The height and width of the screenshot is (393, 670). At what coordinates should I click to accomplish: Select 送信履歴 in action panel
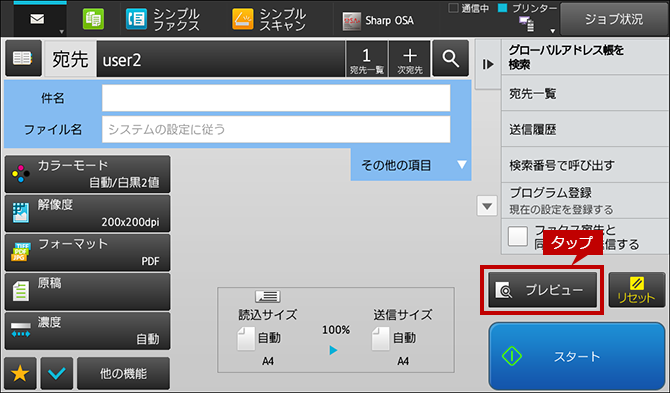[x=585, y=129]
